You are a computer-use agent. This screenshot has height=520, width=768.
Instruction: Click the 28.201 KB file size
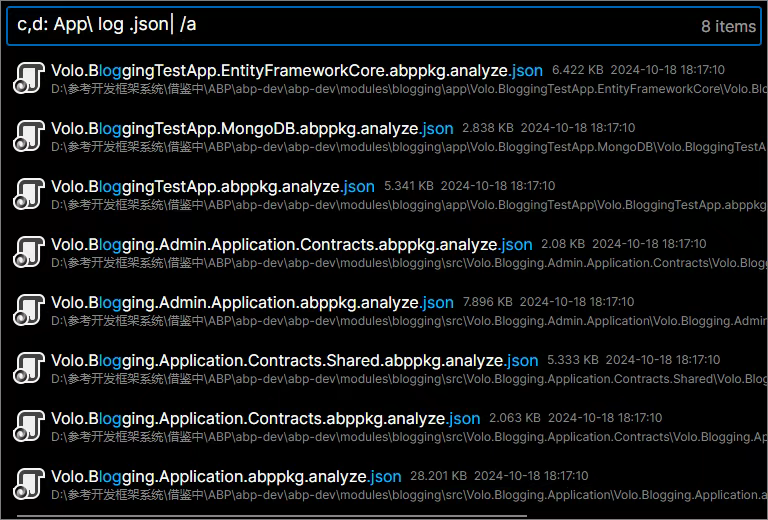(438, 476)
